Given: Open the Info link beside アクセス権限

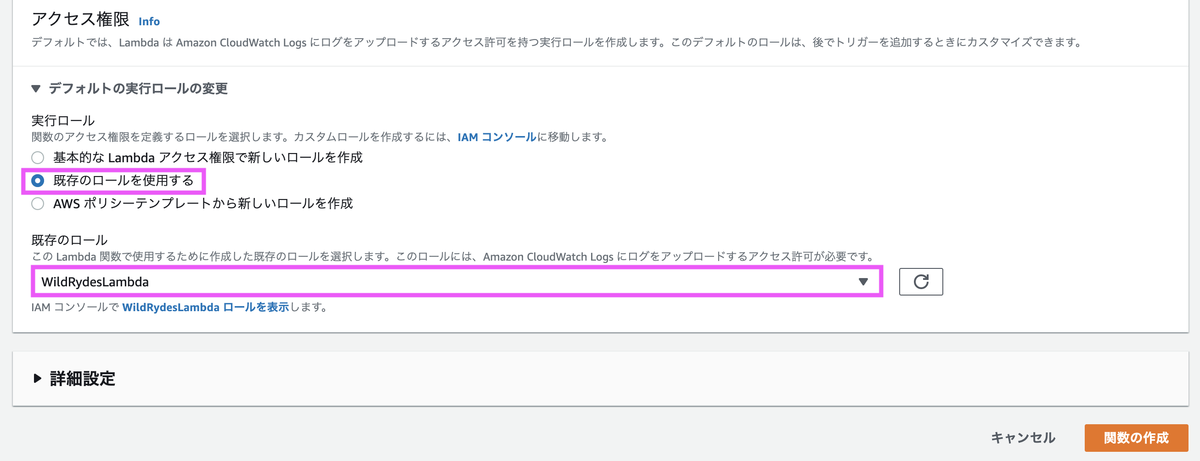Looking at the screenshot, I should [149, 21].
